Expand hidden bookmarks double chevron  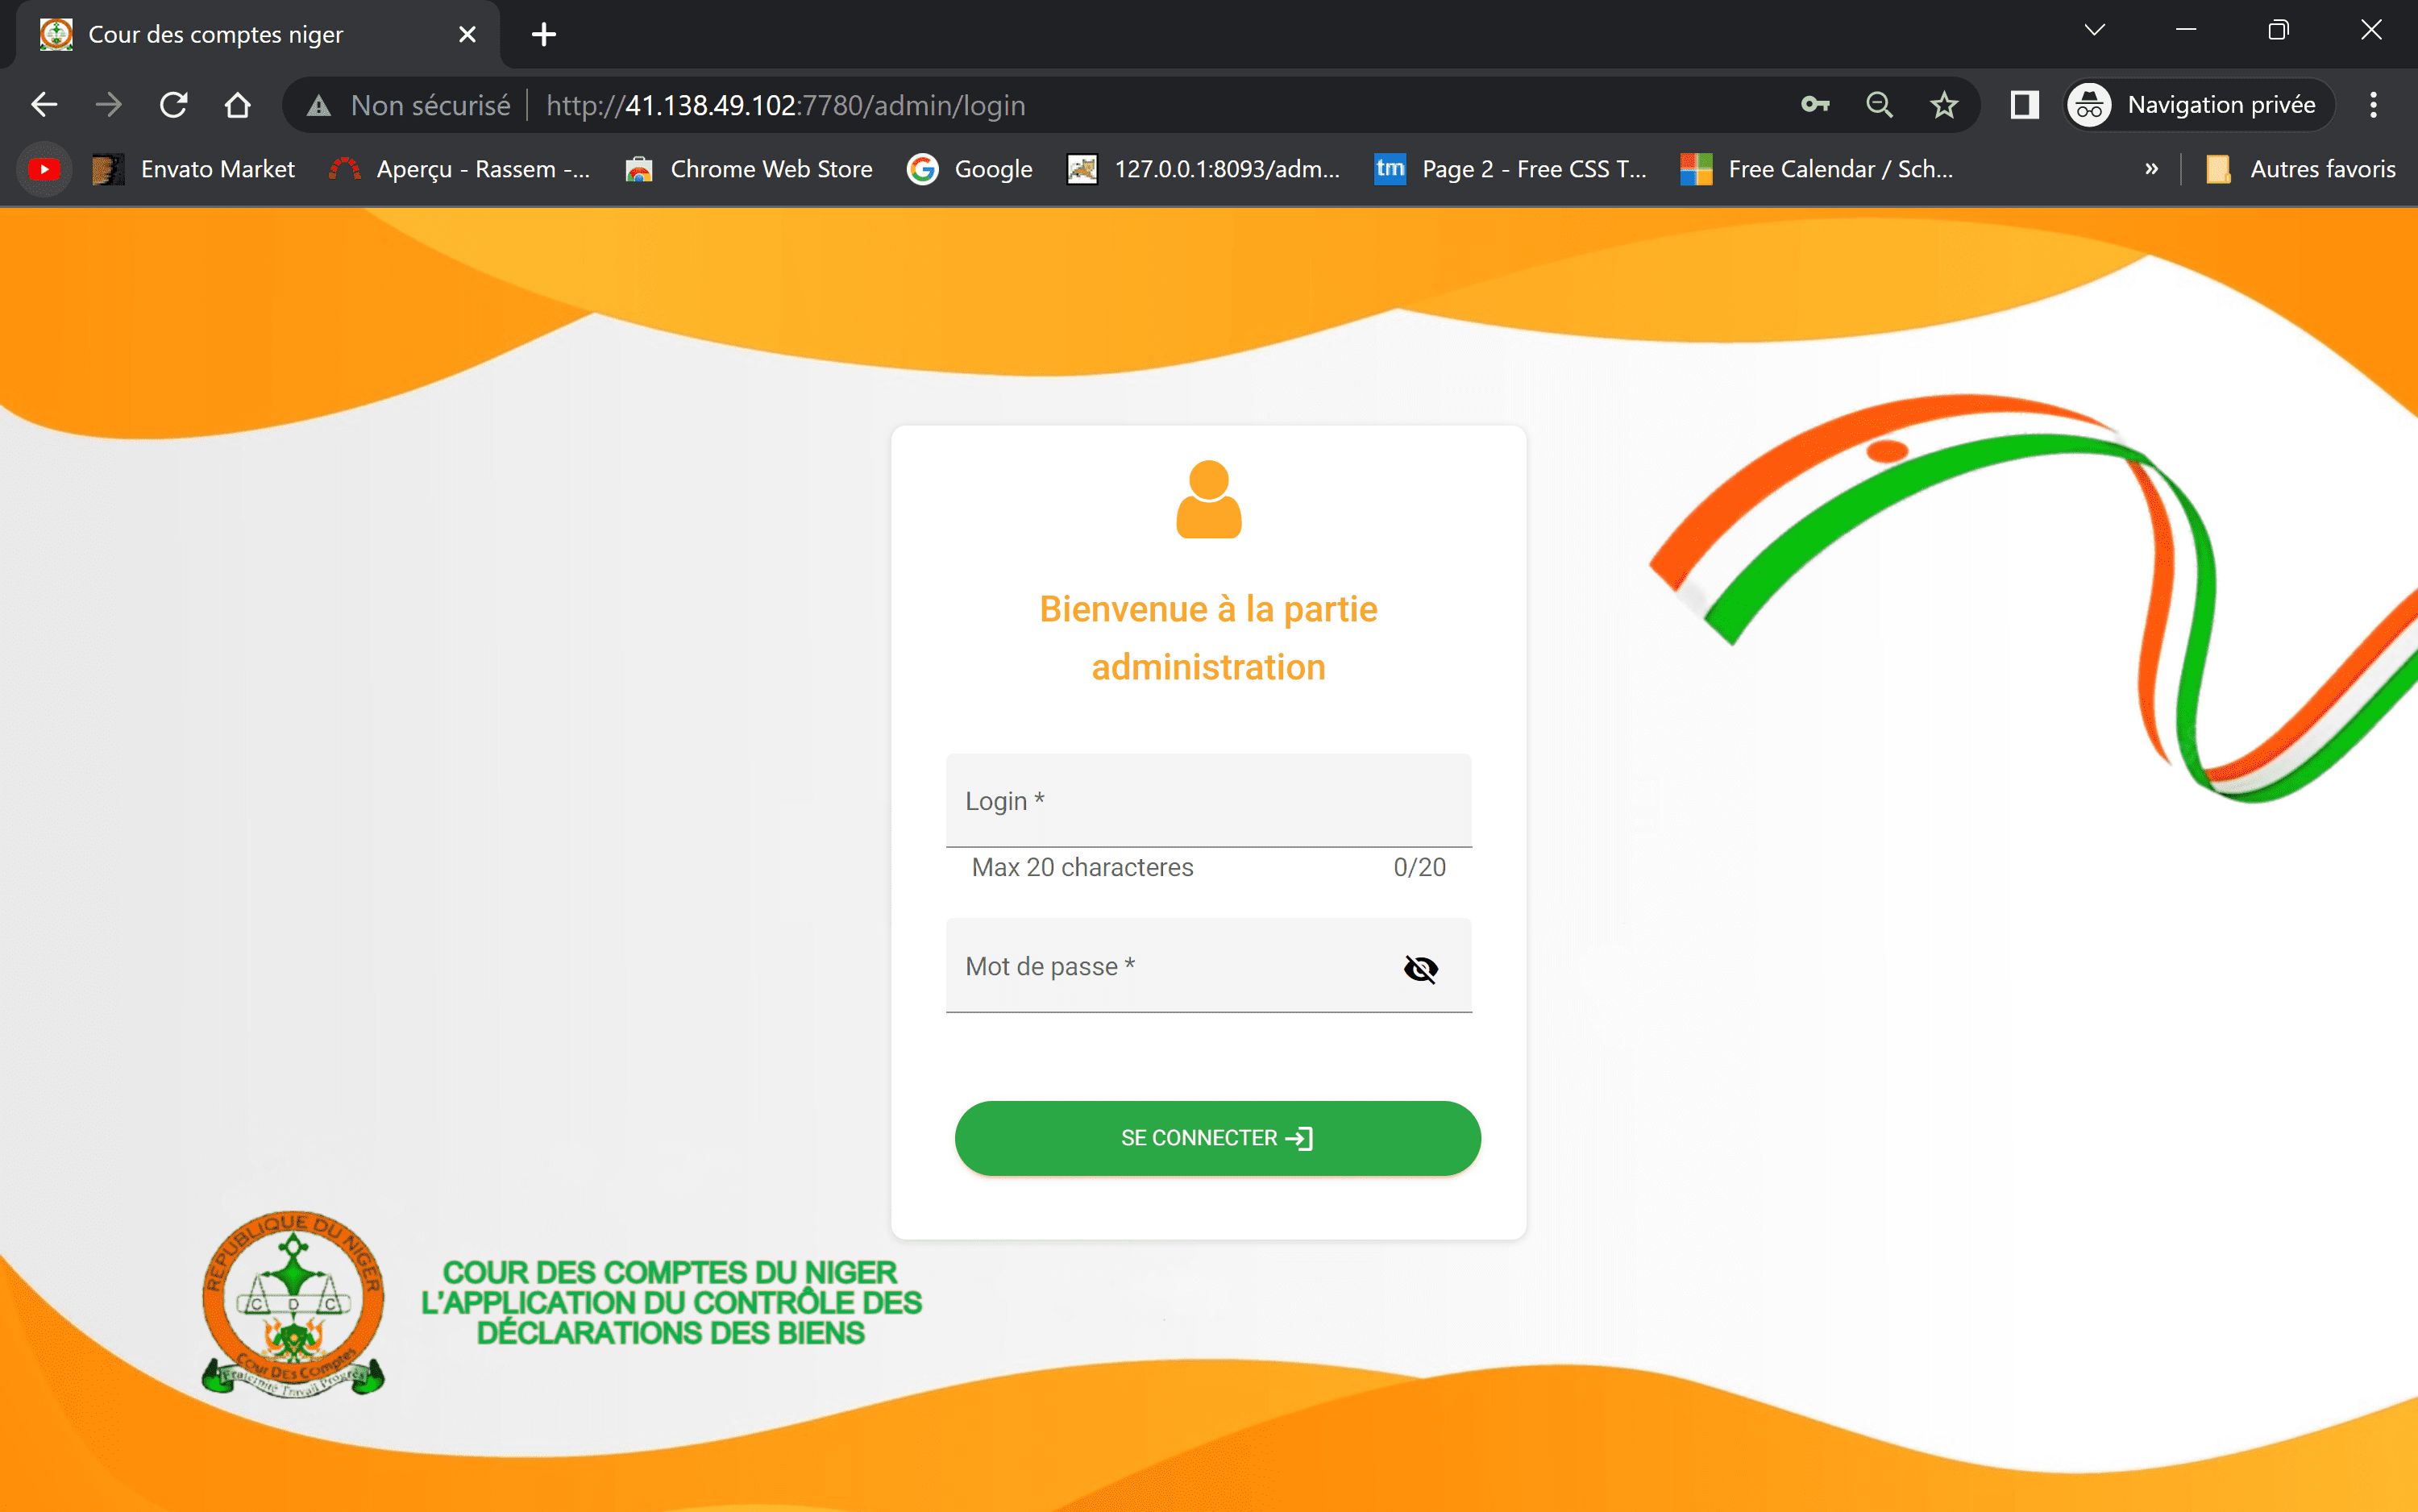coord(2151,169)
